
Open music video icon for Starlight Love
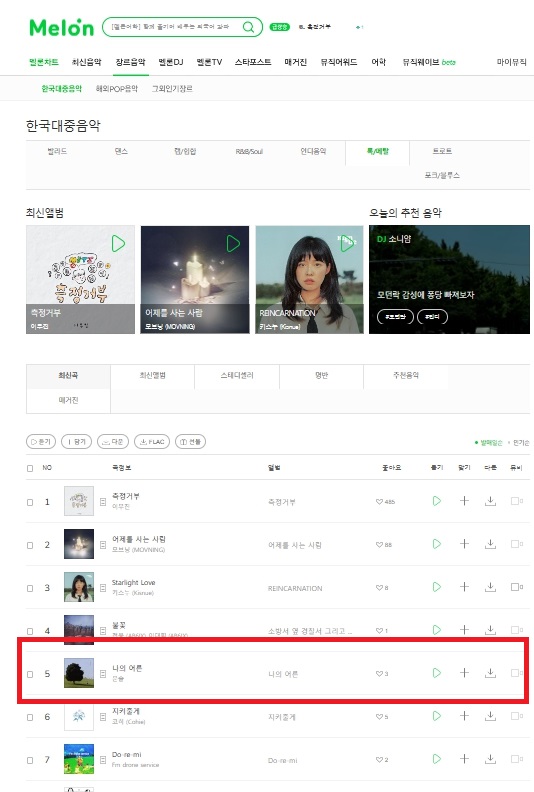(516, 587)
